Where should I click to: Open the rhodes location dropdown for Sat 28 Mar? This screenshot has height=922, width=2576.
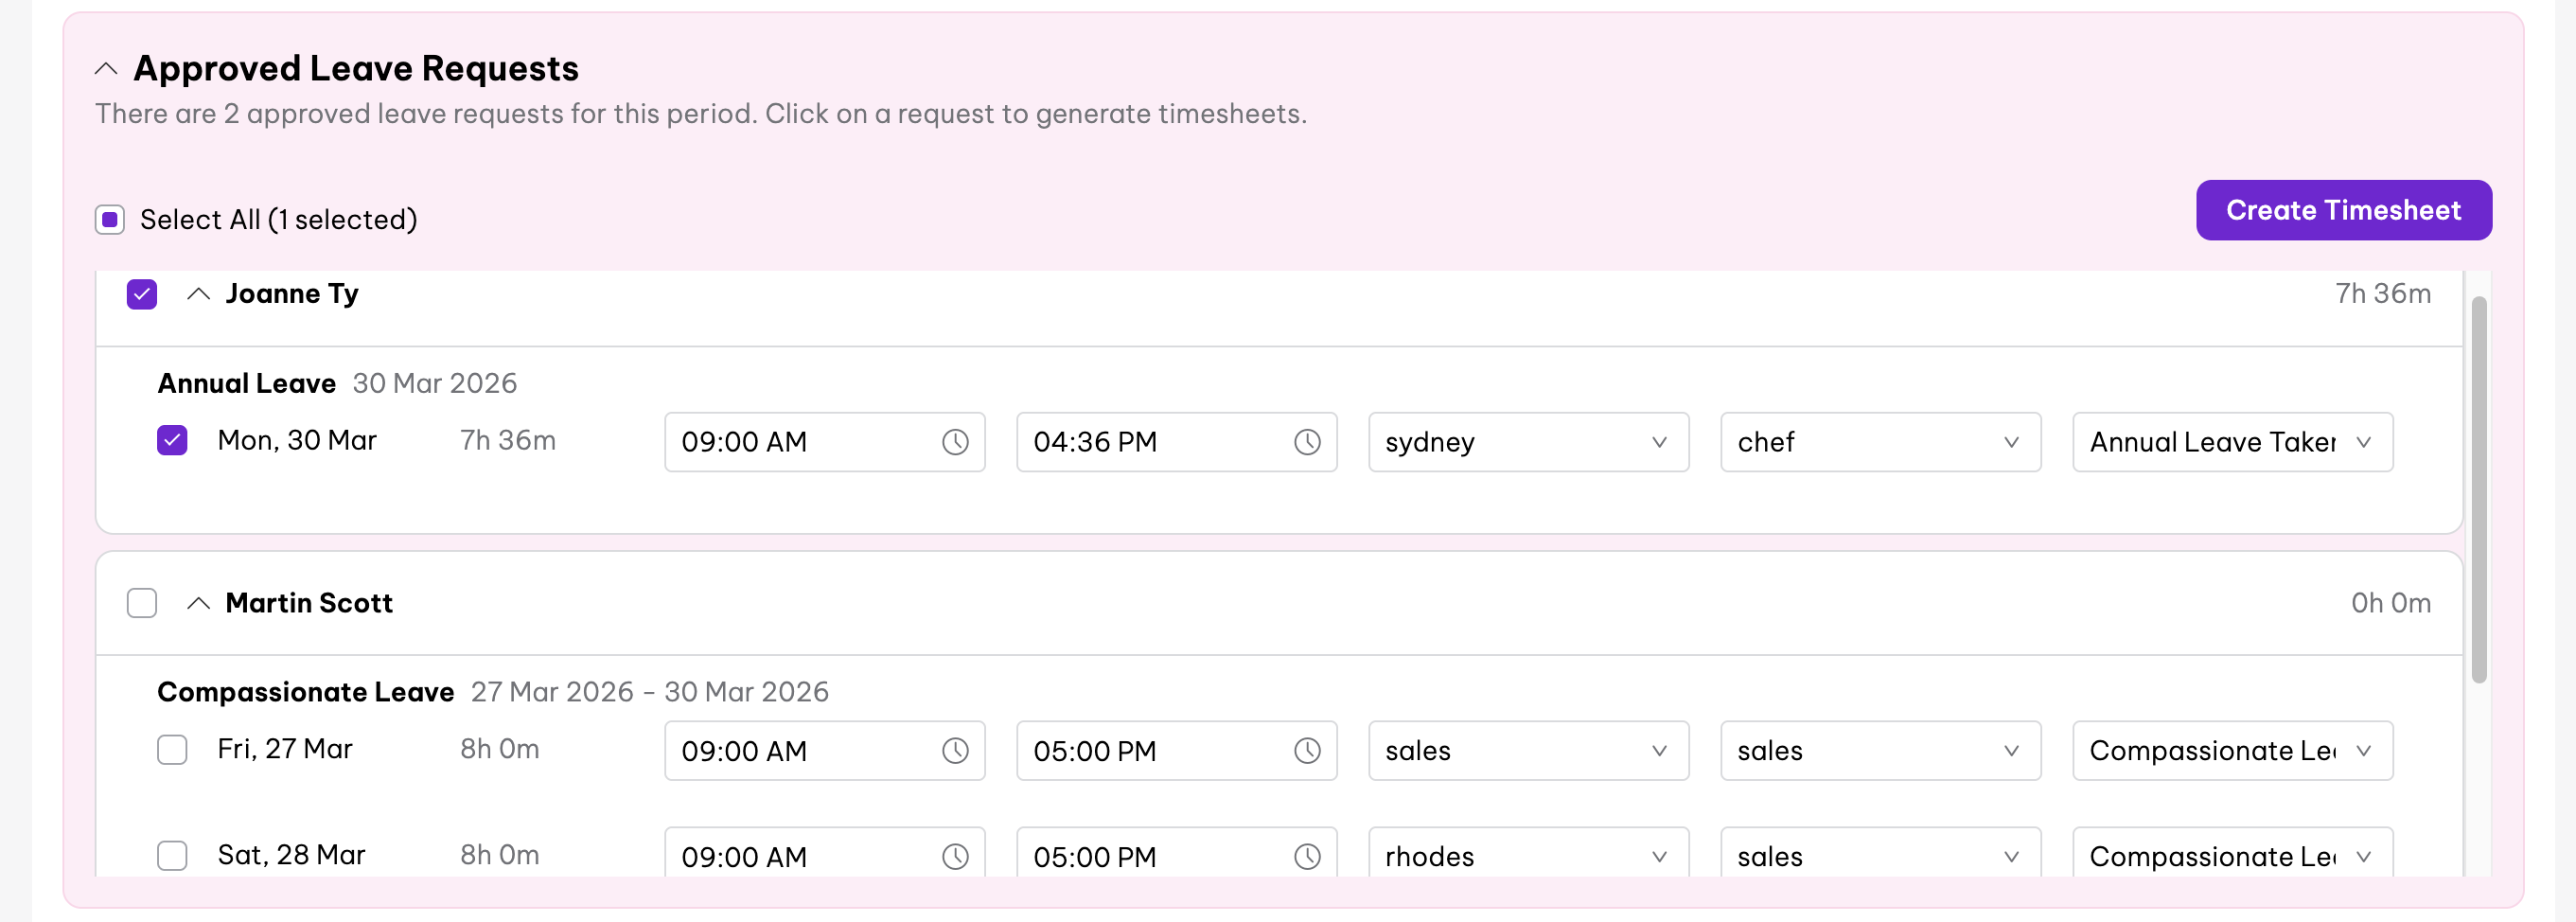tap(1527, 856)
